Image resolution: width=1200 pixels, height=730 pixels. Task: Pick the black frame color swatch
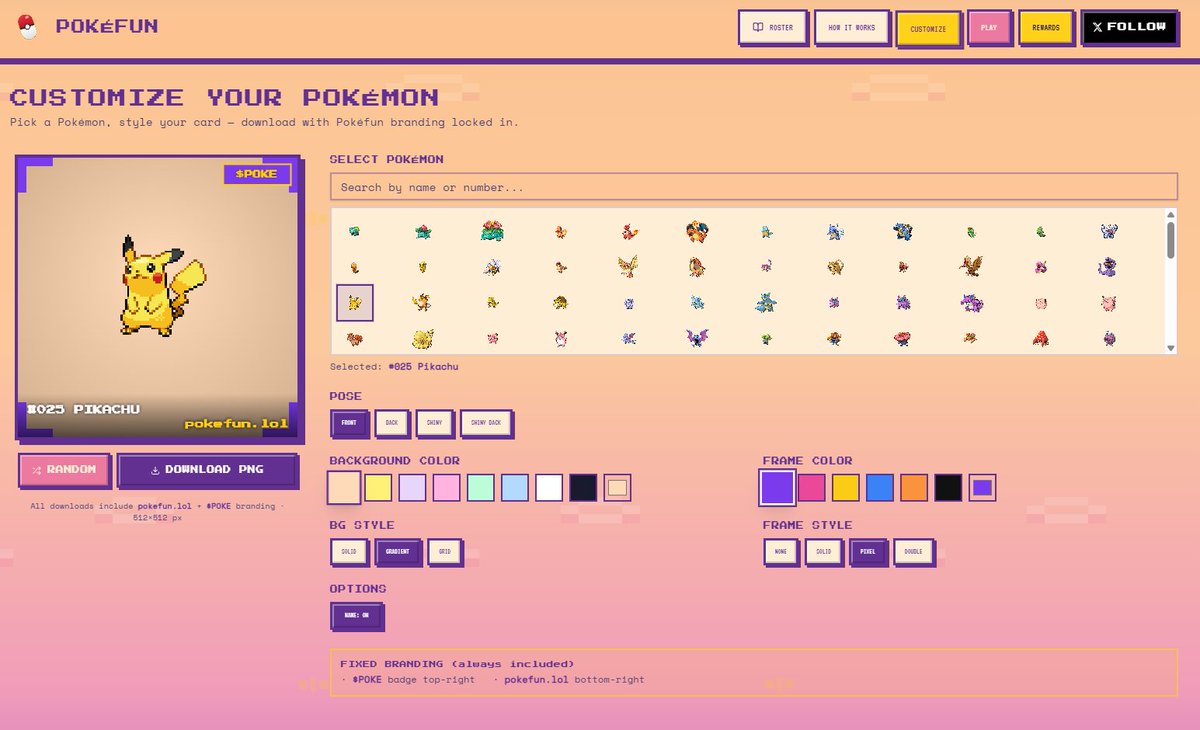(948, 488)
